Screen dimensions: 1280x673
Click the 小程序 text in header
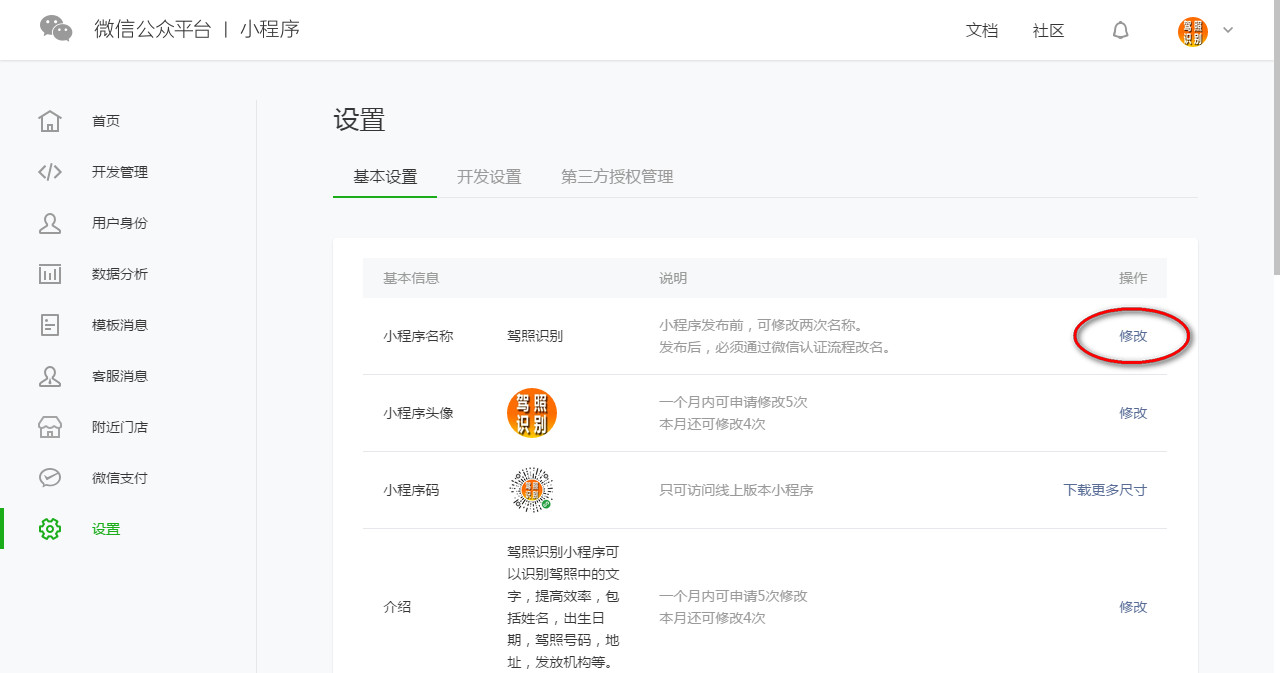pyautogui.click(x=270, y=29)
